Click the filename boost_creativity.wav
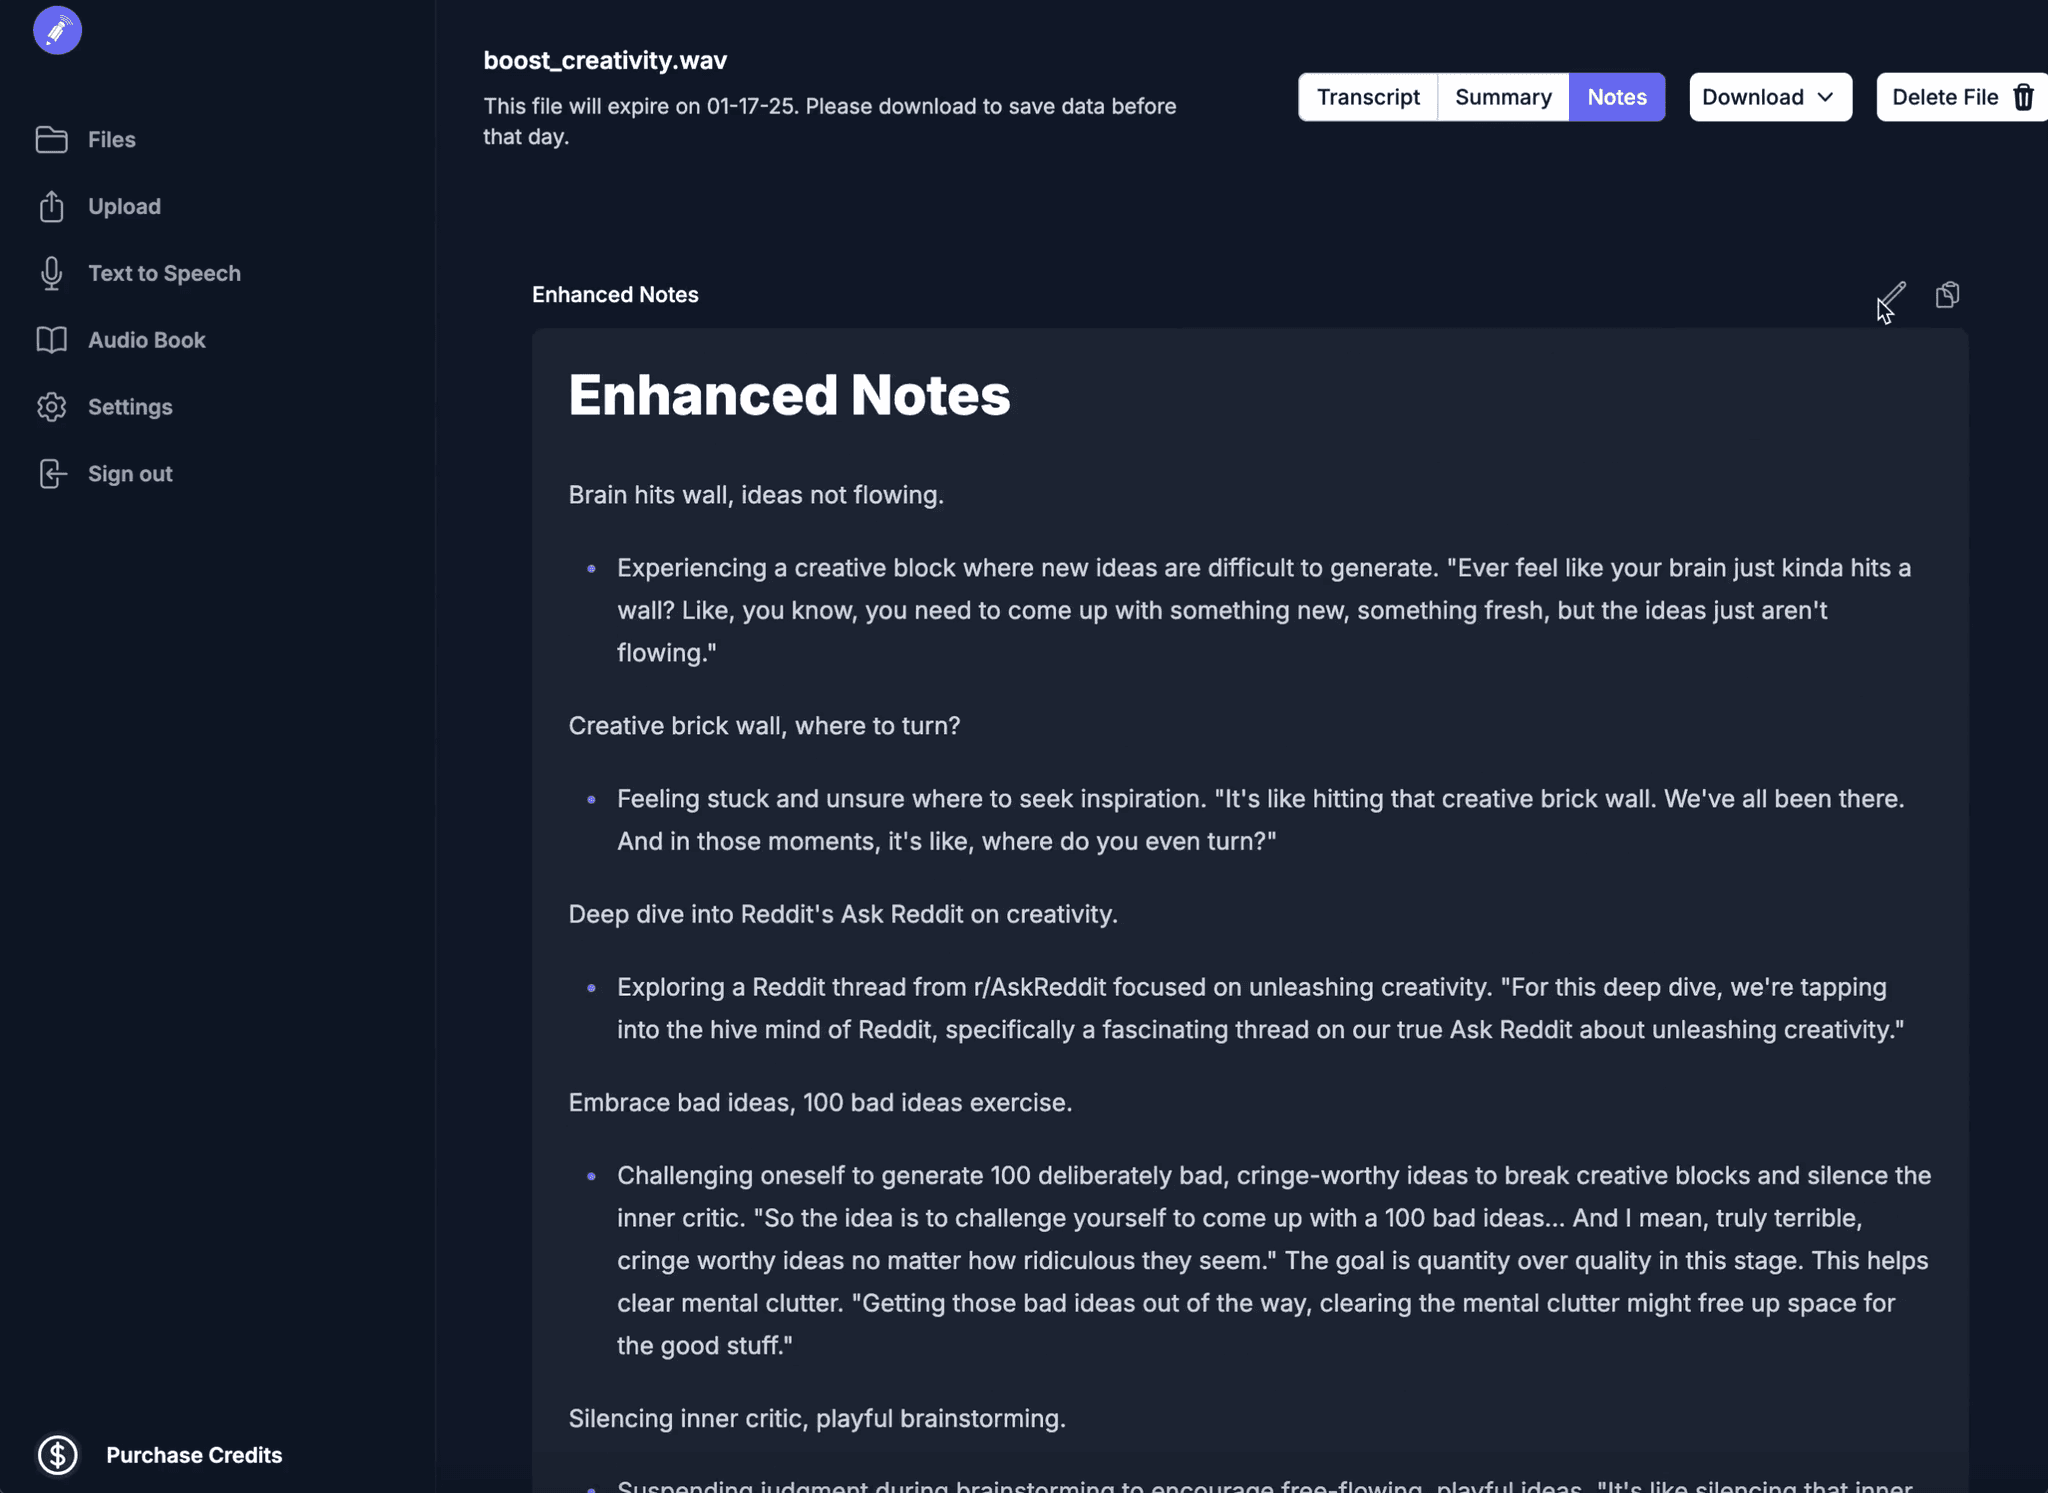 pyautogui.click(x=604, y=60)
